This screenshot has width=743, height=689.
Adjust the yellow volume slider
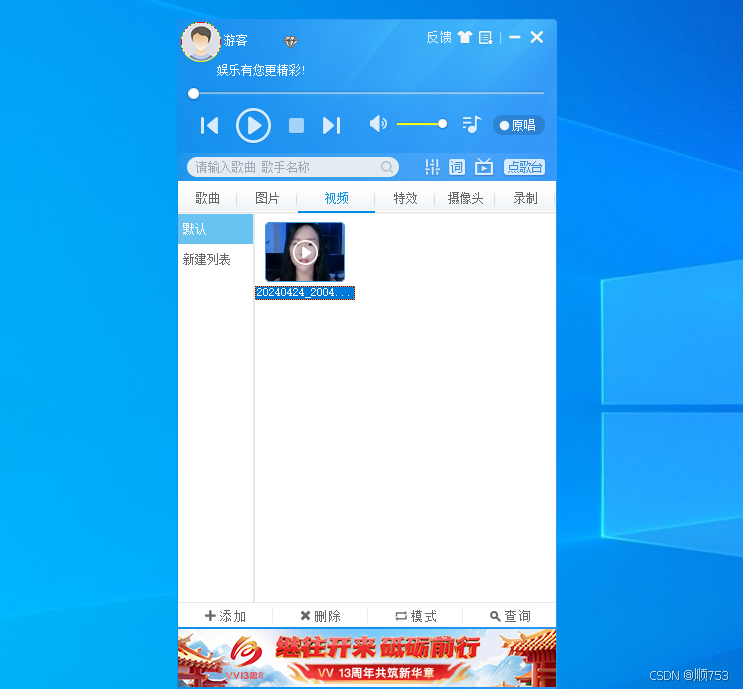422,124
